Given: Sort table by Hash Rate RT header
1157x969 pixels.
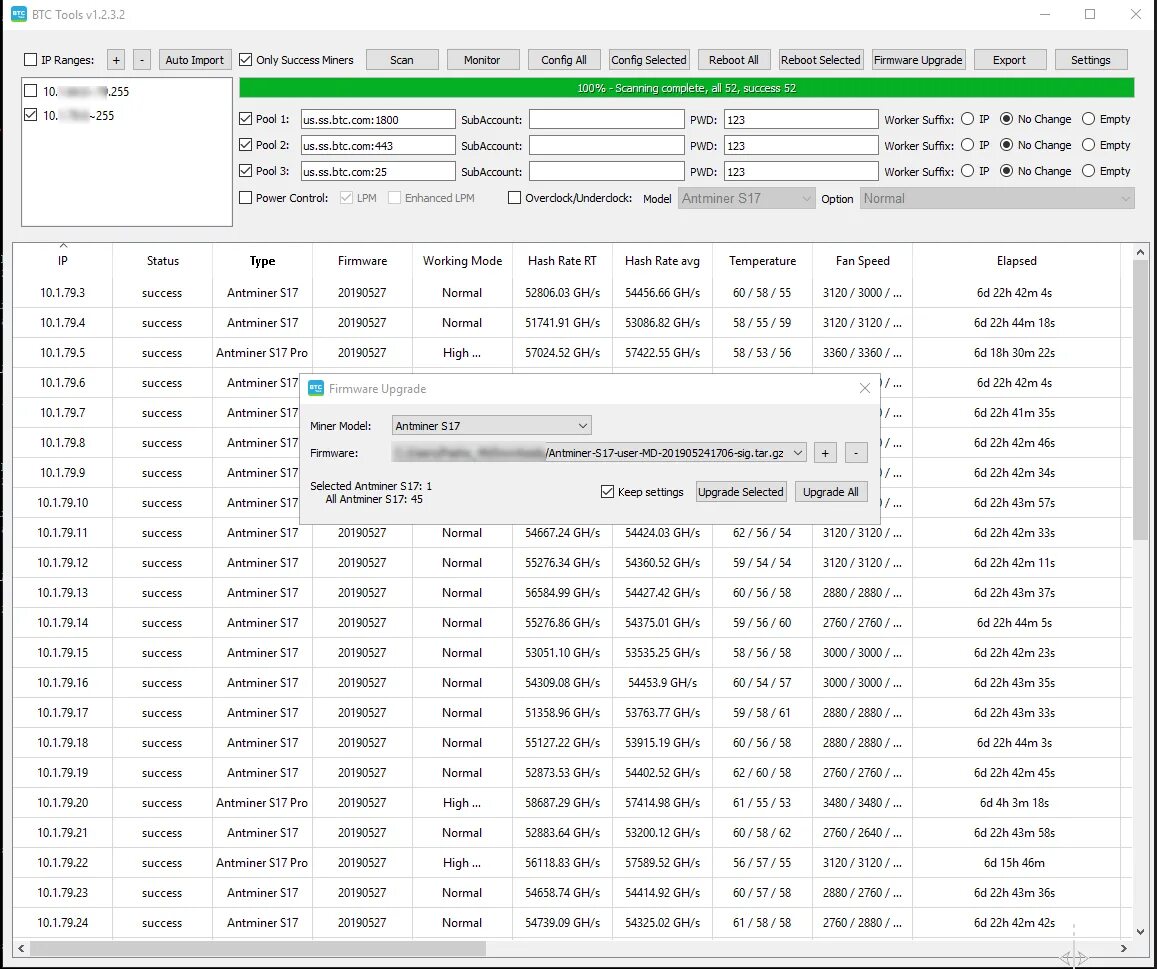Looking at the screenshot, I should pyautogui.click(x=562, y=261).
